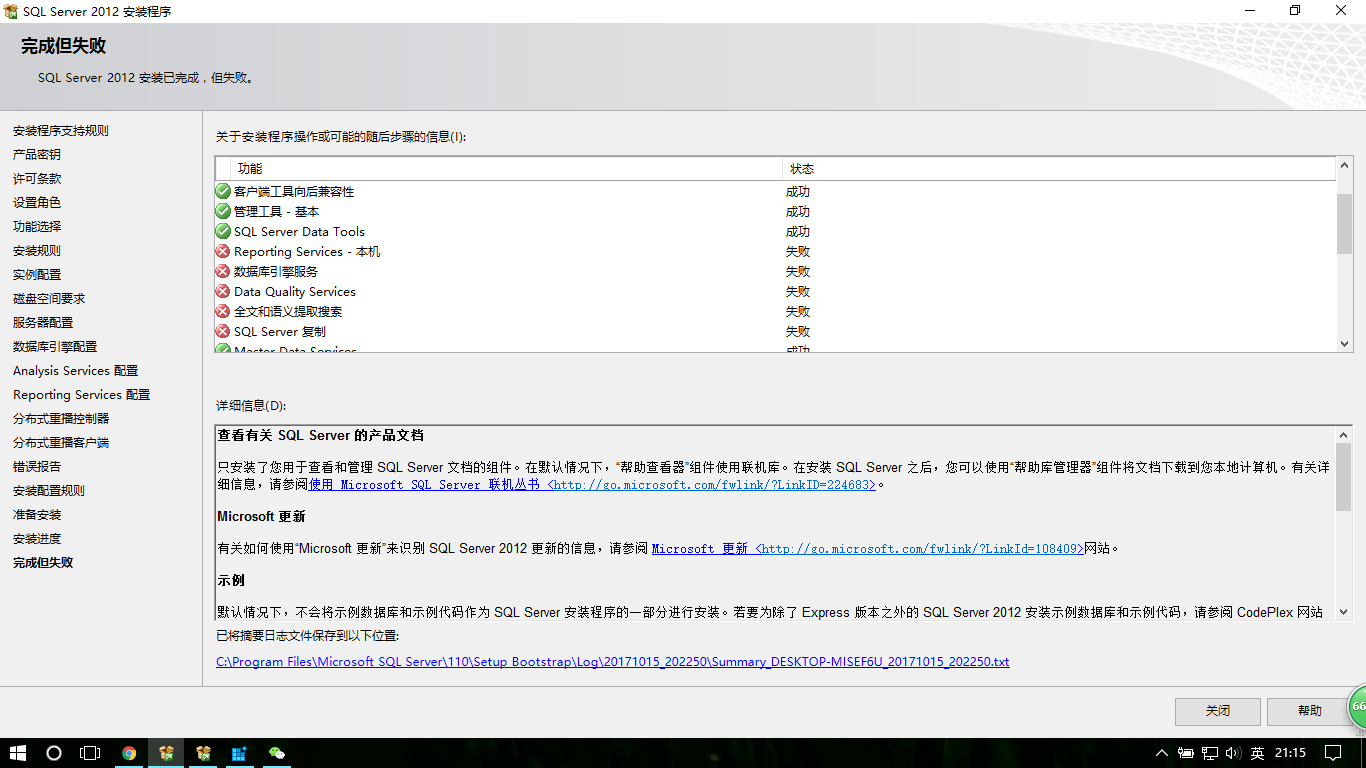Open the blue tiles app on the taskbar
The height and width of the screenshot is (768, 1366).
[x=240, y=753]
